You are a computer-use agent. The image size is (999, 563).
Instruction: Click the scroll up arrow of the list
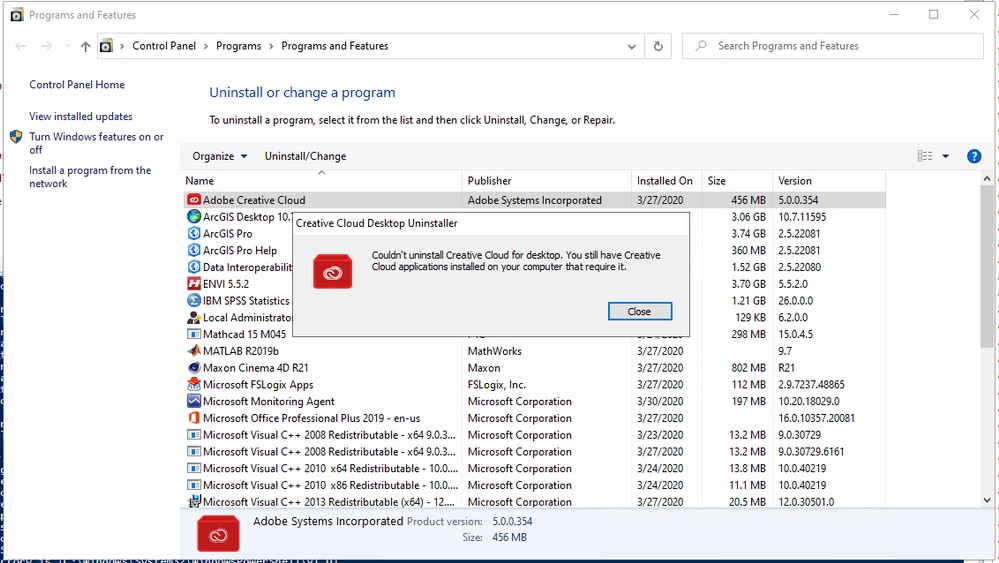coord(987,179)
